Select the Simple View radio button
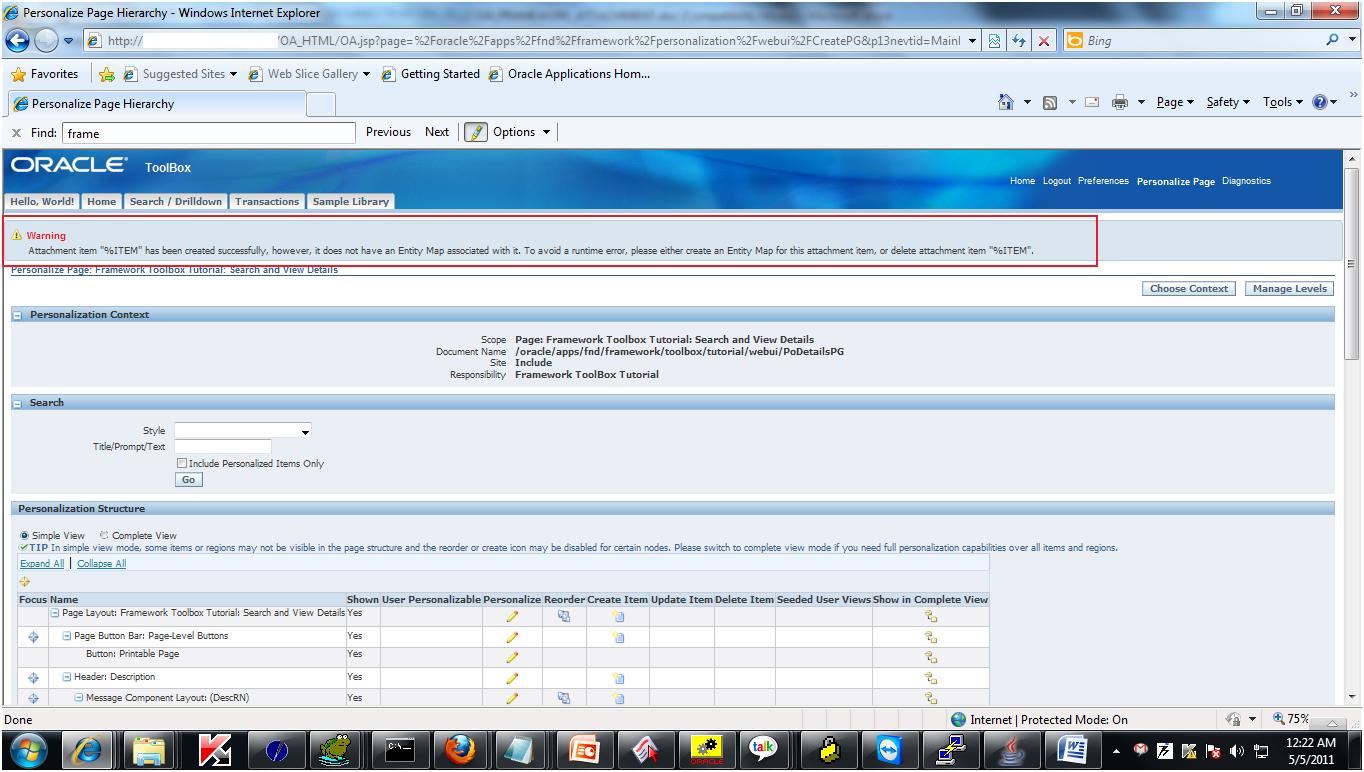This screenshot has width=1364, height=772. [24, 536]
